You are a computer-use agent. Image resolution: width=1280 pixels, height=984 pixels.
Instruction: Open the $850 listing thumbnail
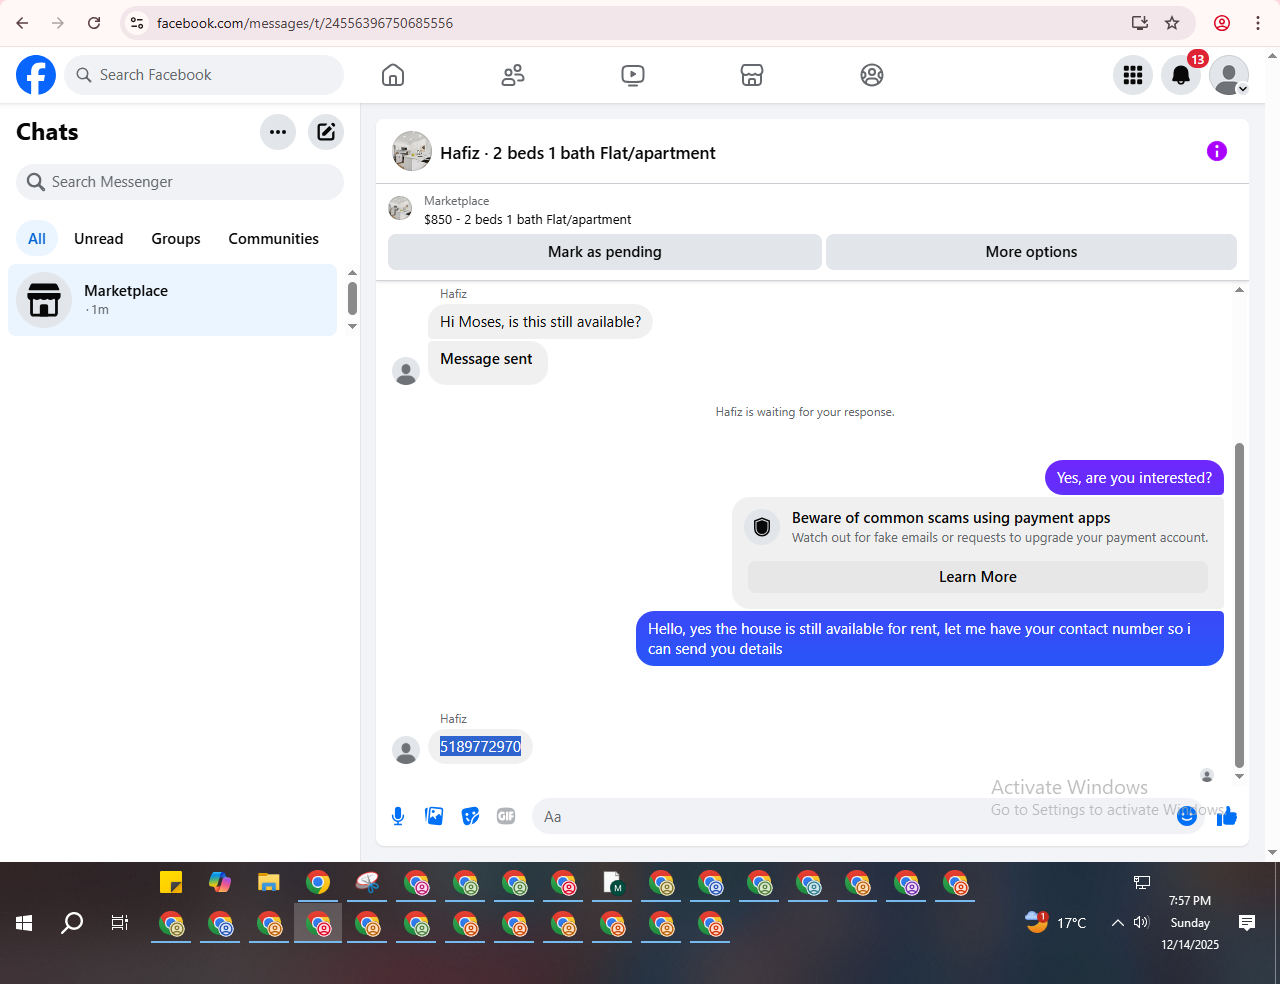400,208
